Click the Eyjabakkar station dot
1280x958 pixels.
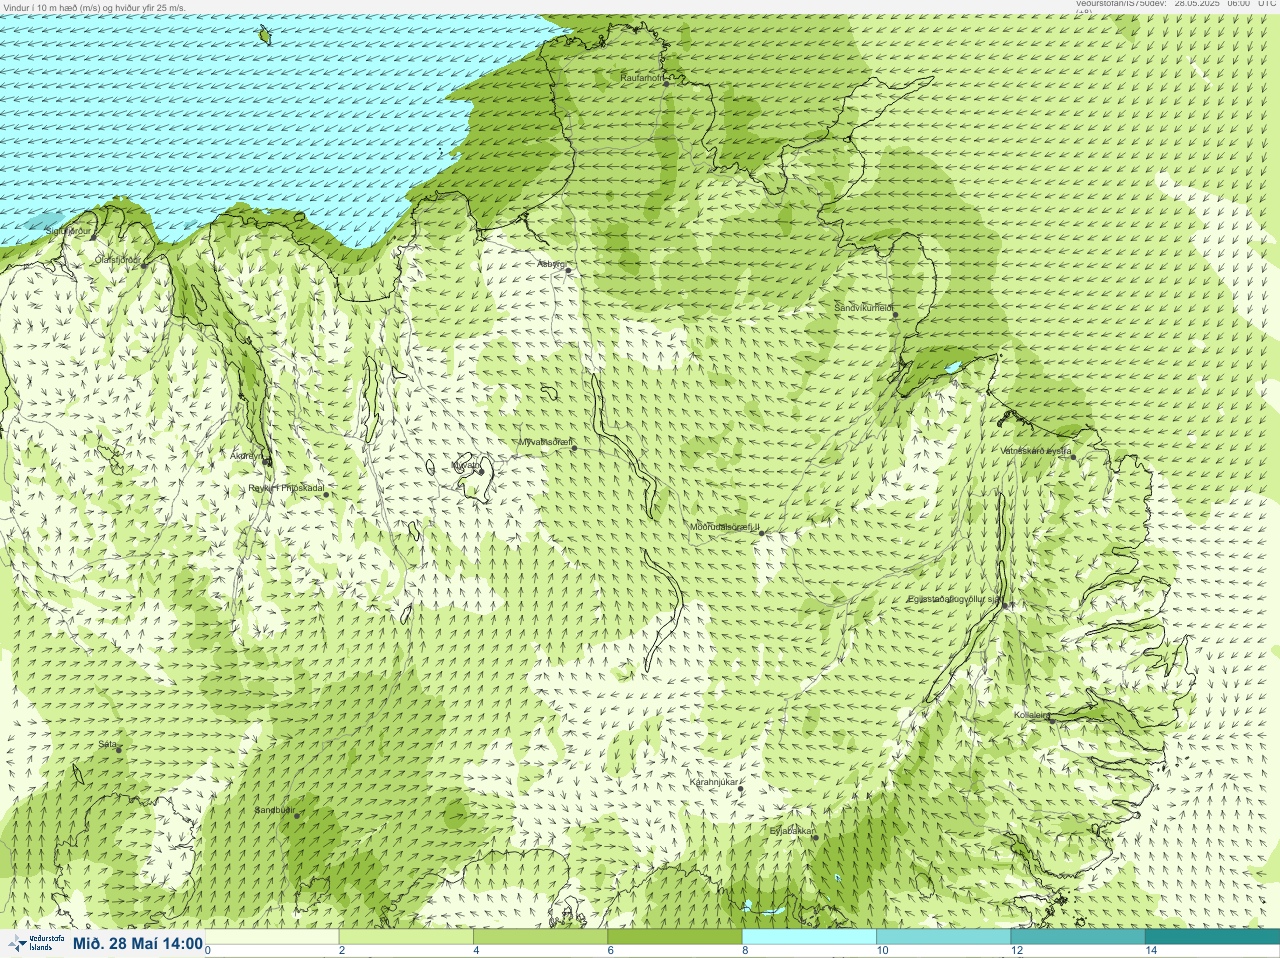tap(815, 837)
